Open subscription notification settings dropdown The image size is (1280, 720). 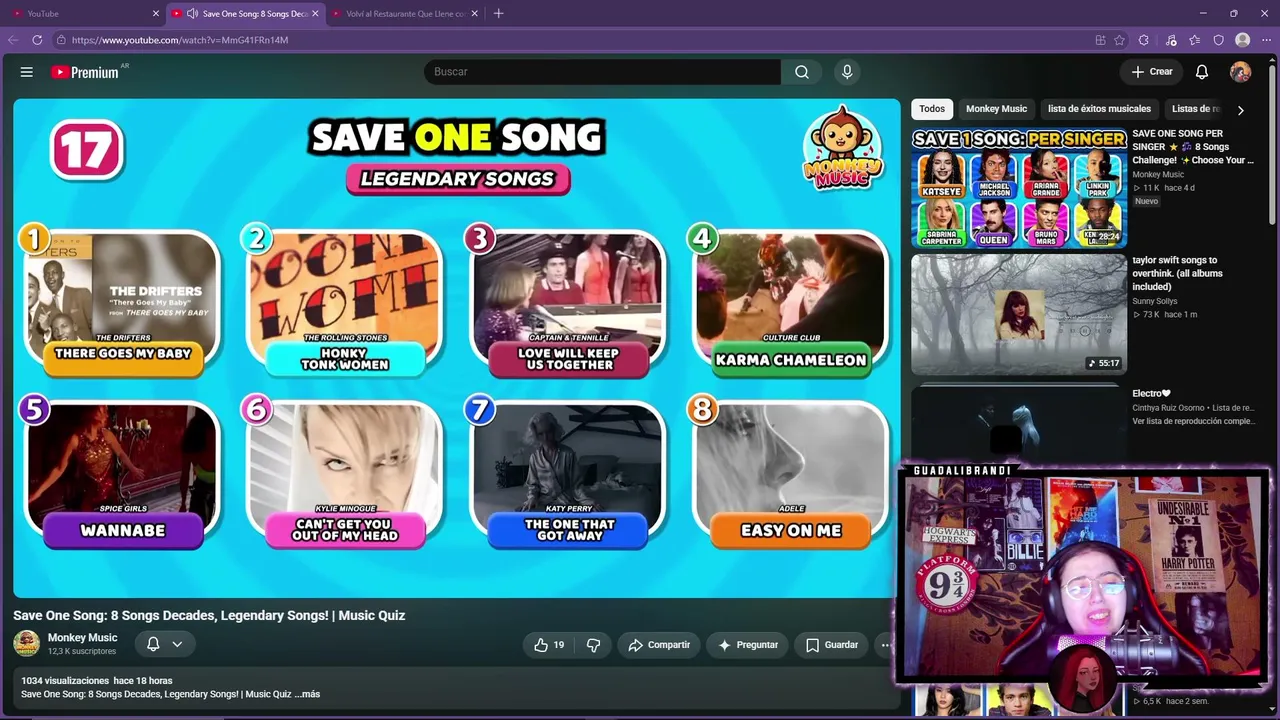[x=165, y=644]
